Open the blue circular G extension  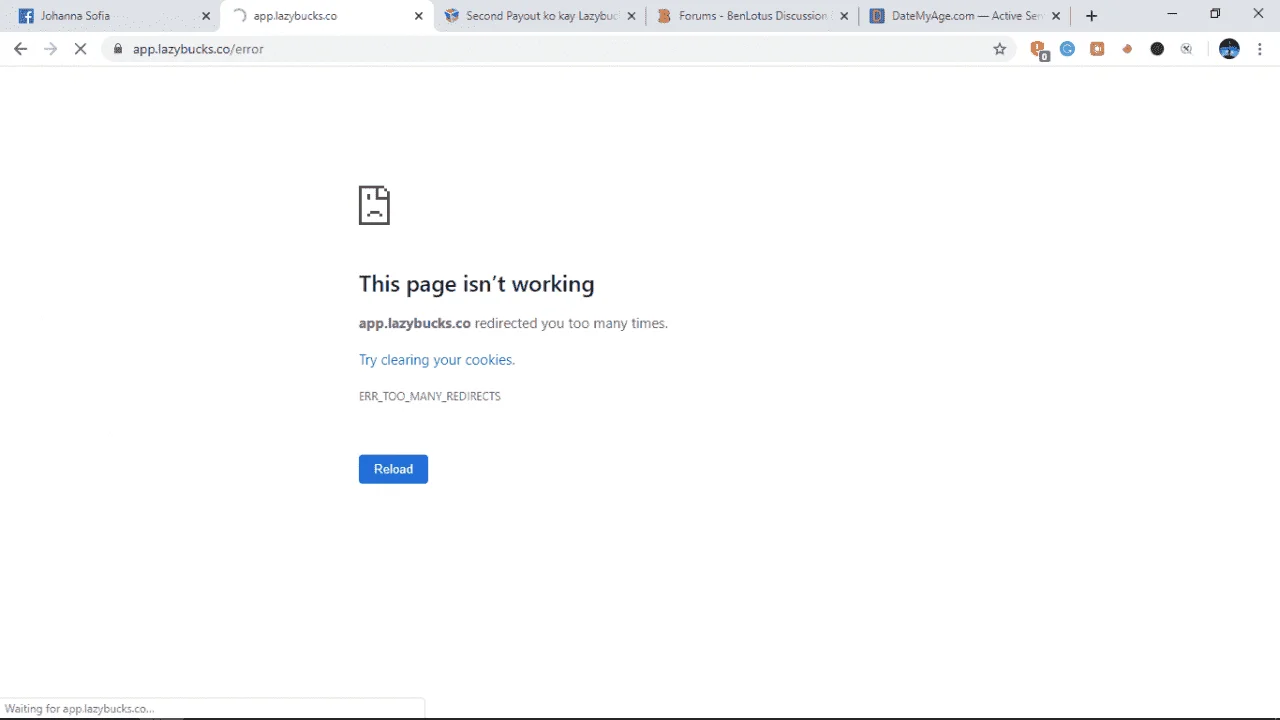1067,49
